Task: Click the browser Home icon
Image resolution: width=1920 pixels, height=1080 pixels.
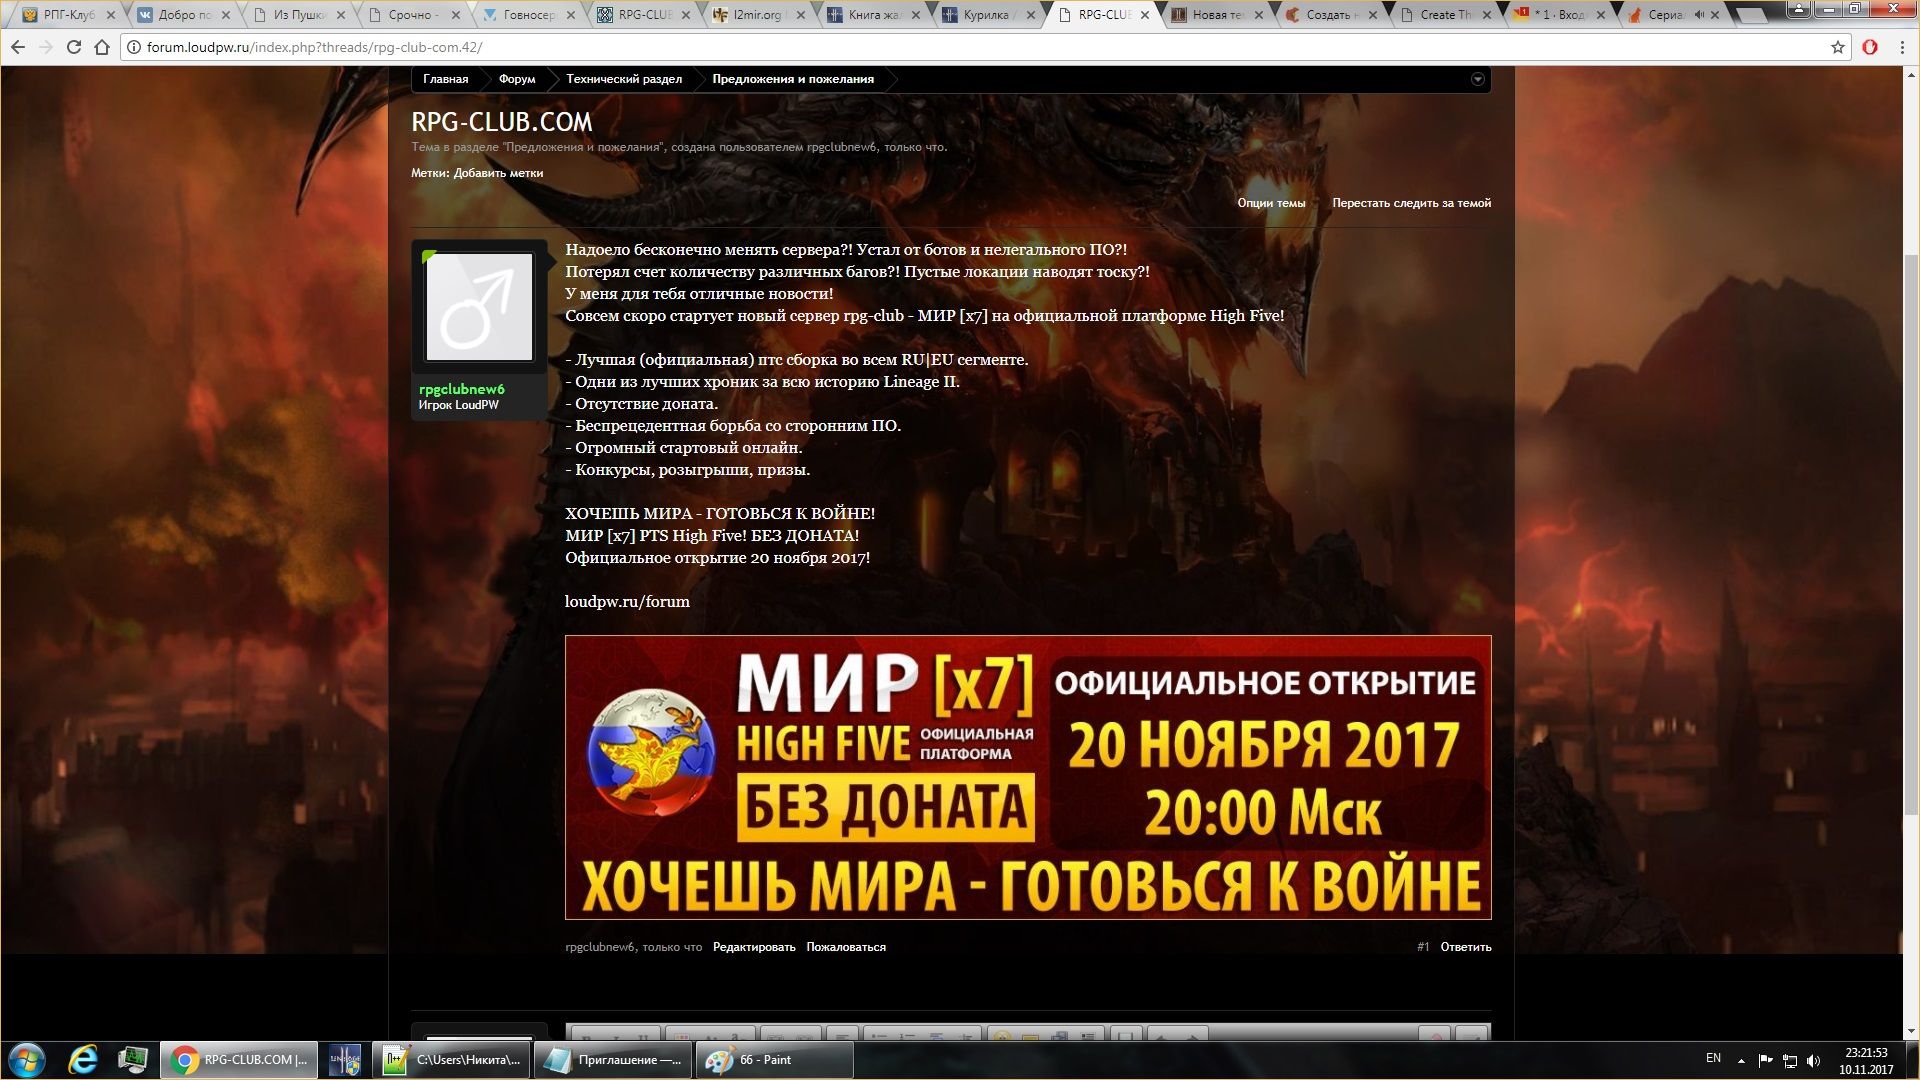Action: [101, 47]
